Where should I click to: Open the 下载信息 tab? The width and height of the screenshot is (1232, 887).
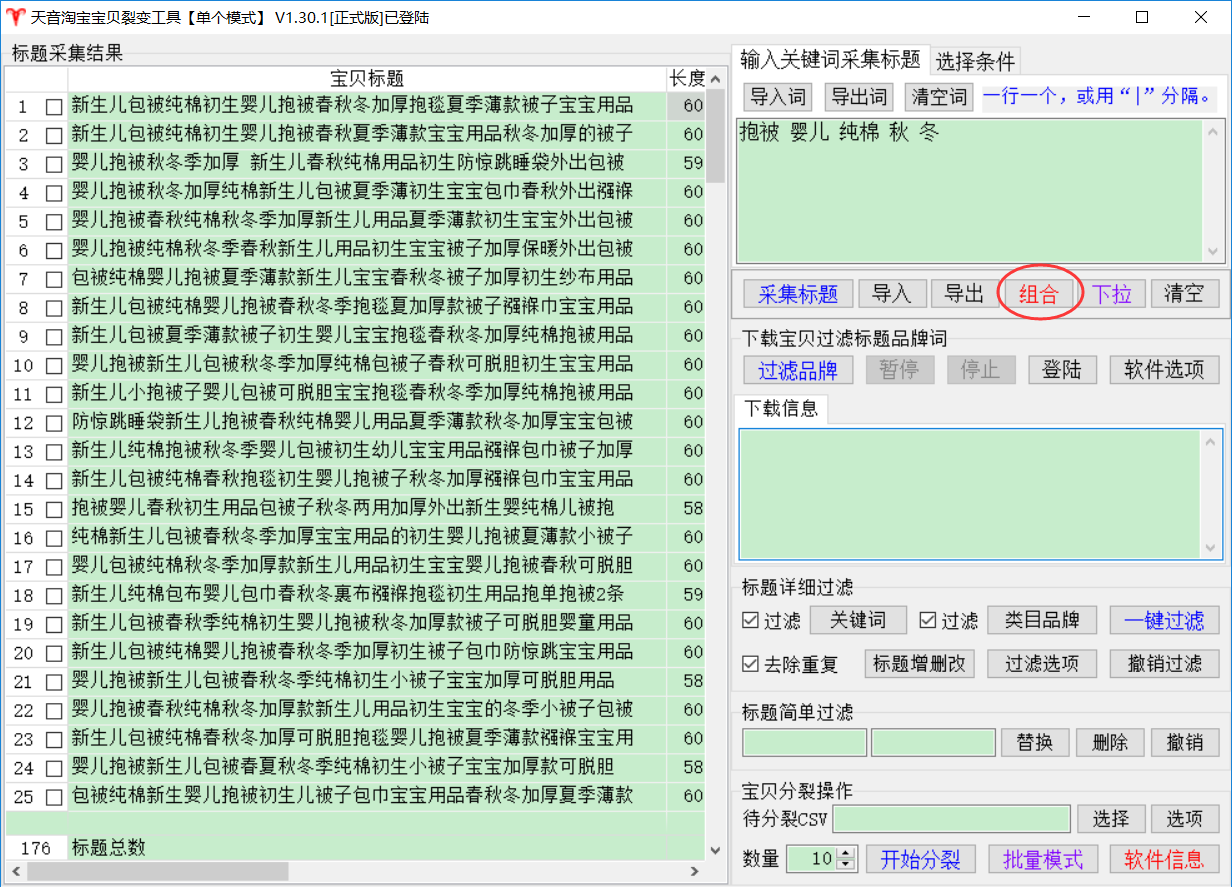click(x=781, y=408)
